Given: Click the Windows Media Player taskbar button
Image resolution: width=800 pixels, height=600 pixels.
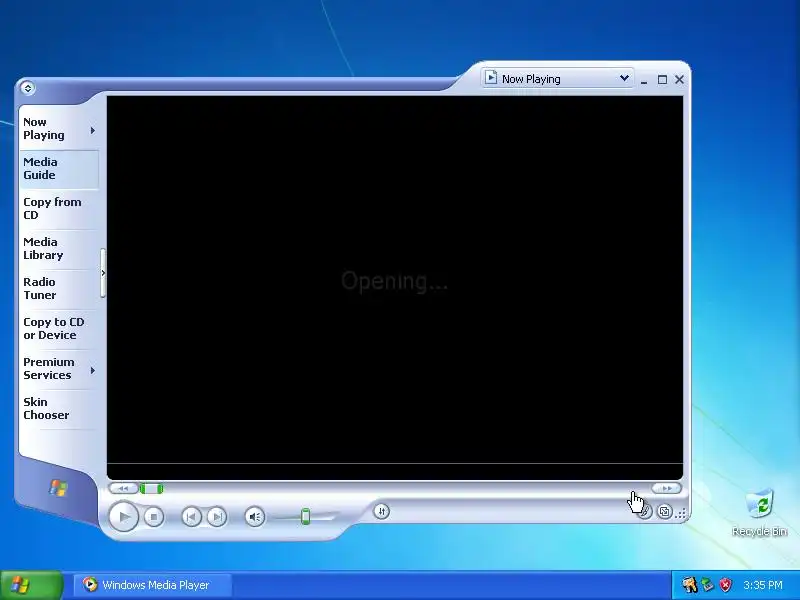Looking at the screenshot, I should pos(153,585).
